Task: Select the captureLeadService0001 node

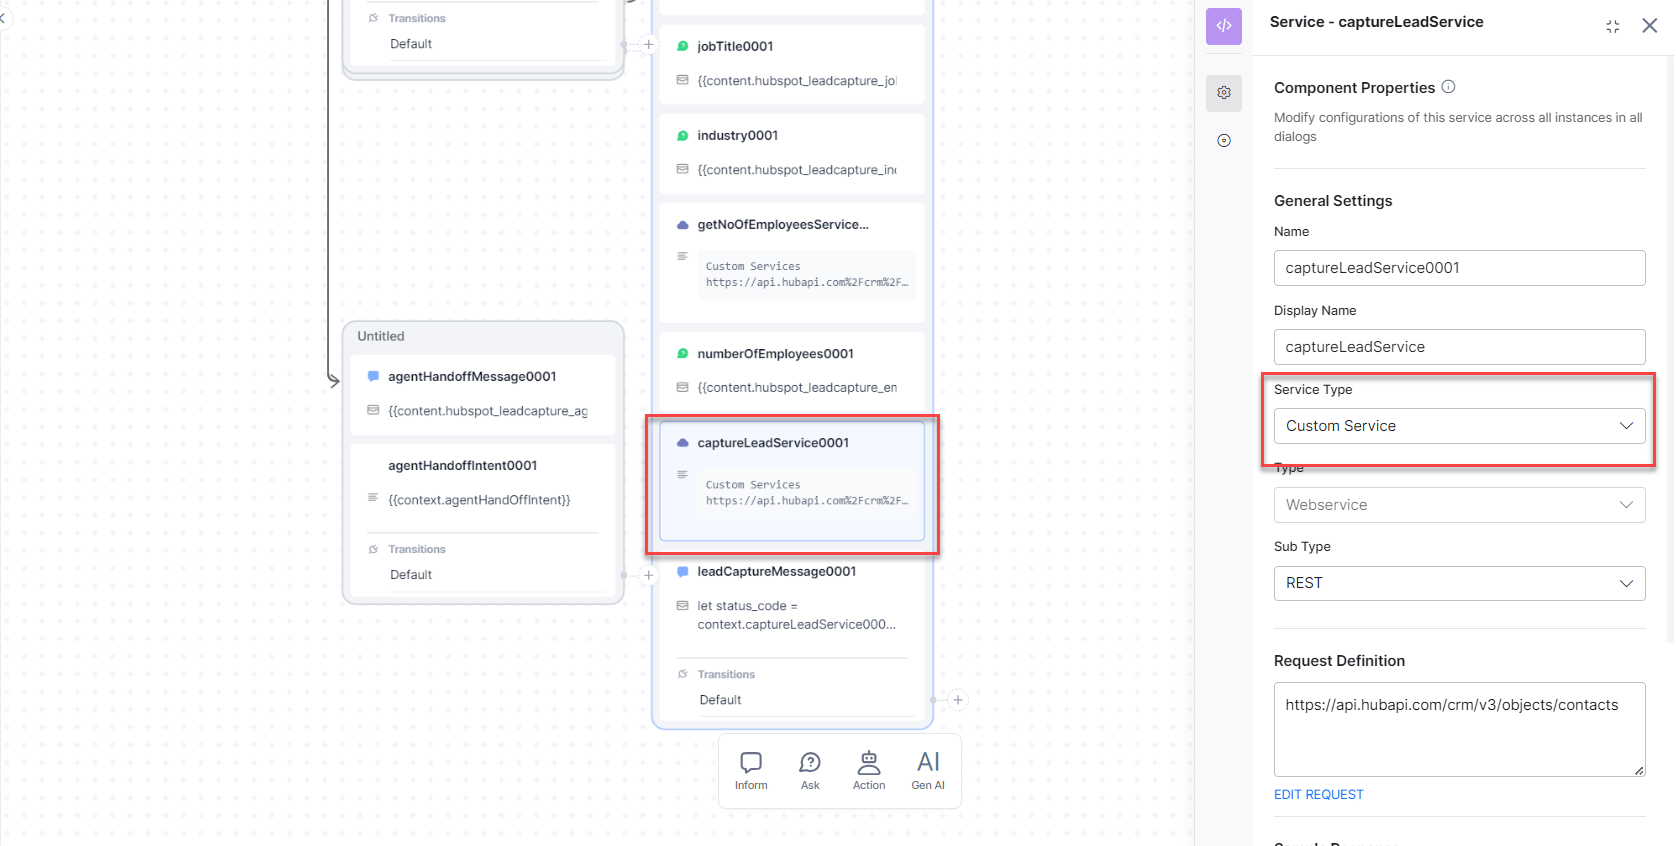Action: click(792, 481)
